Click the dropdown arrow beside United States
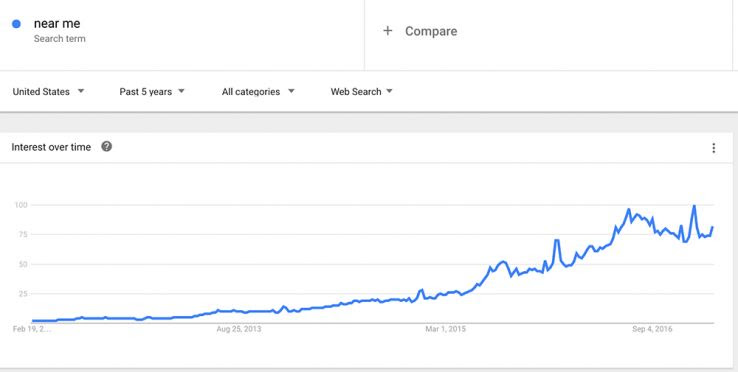738x372 pixels. pos(81,91)
